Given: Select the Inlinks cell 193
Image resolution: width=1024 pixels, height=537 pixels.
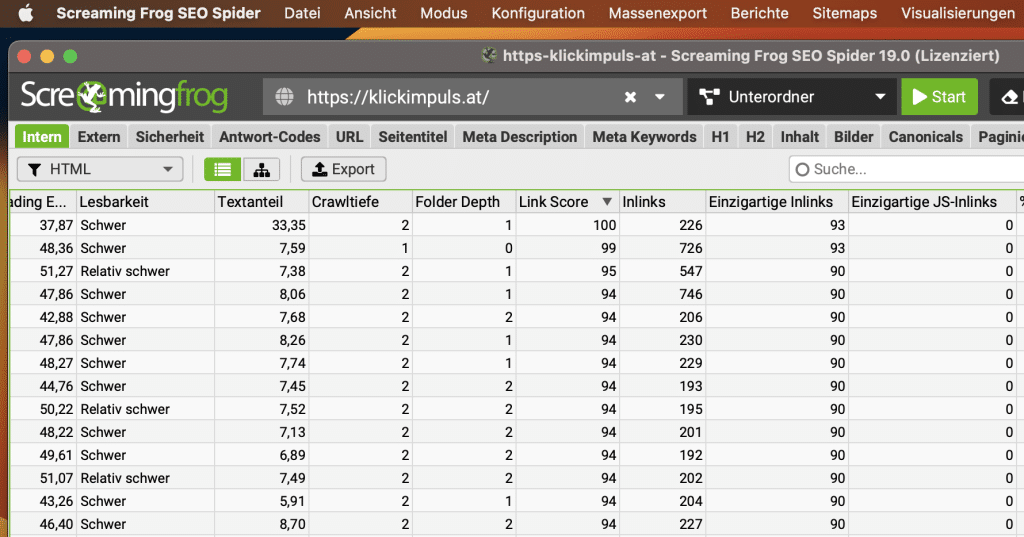Looking at the screenshot, I should pyautogui.click(x=662, y=386).
